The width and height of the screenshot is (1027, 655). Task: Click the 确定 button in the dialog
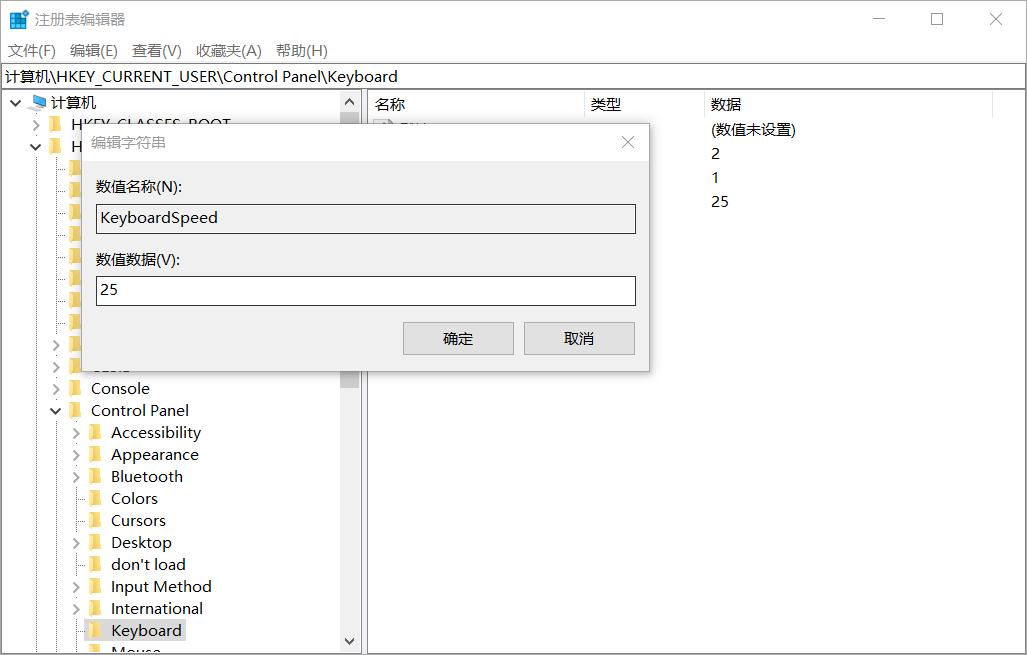(458, 338)
